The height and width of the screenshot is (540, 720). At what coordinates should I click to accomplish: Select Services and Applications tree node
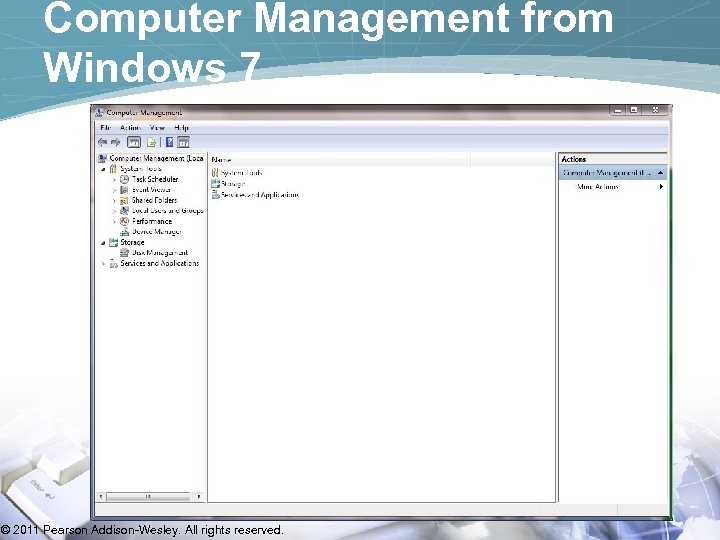point(159,263)
